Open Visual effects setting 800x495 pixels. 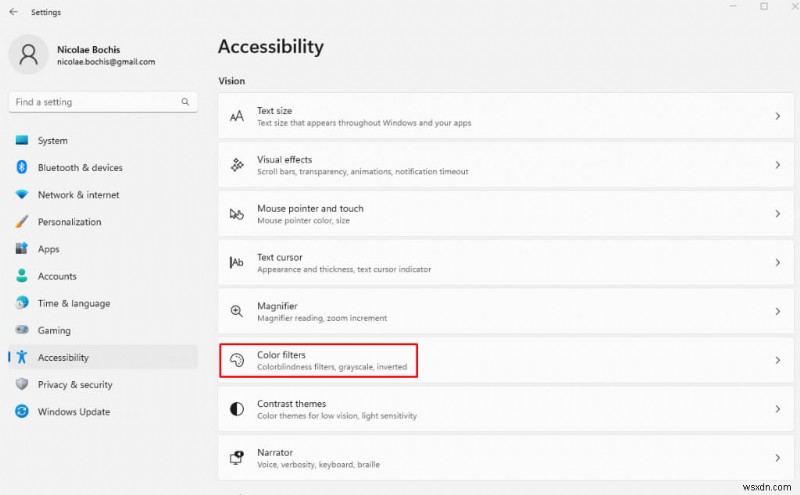point(506,165)
